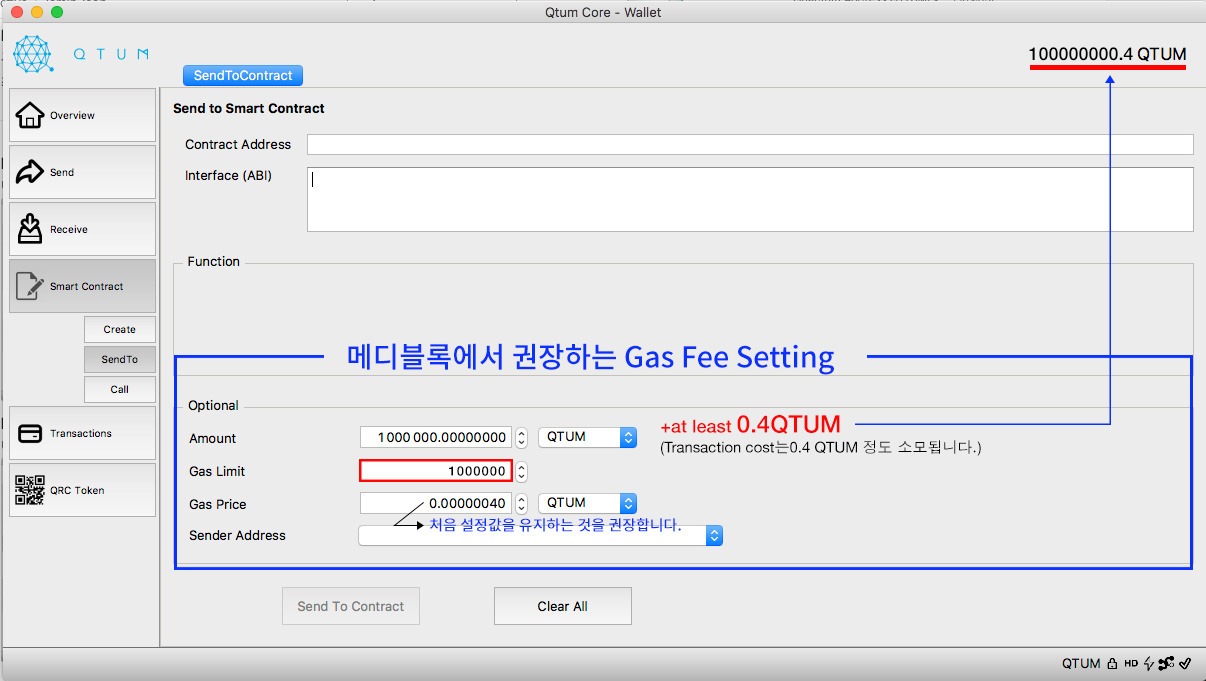Select the SendTo option under Smart Contract

[x=119, y=359]
